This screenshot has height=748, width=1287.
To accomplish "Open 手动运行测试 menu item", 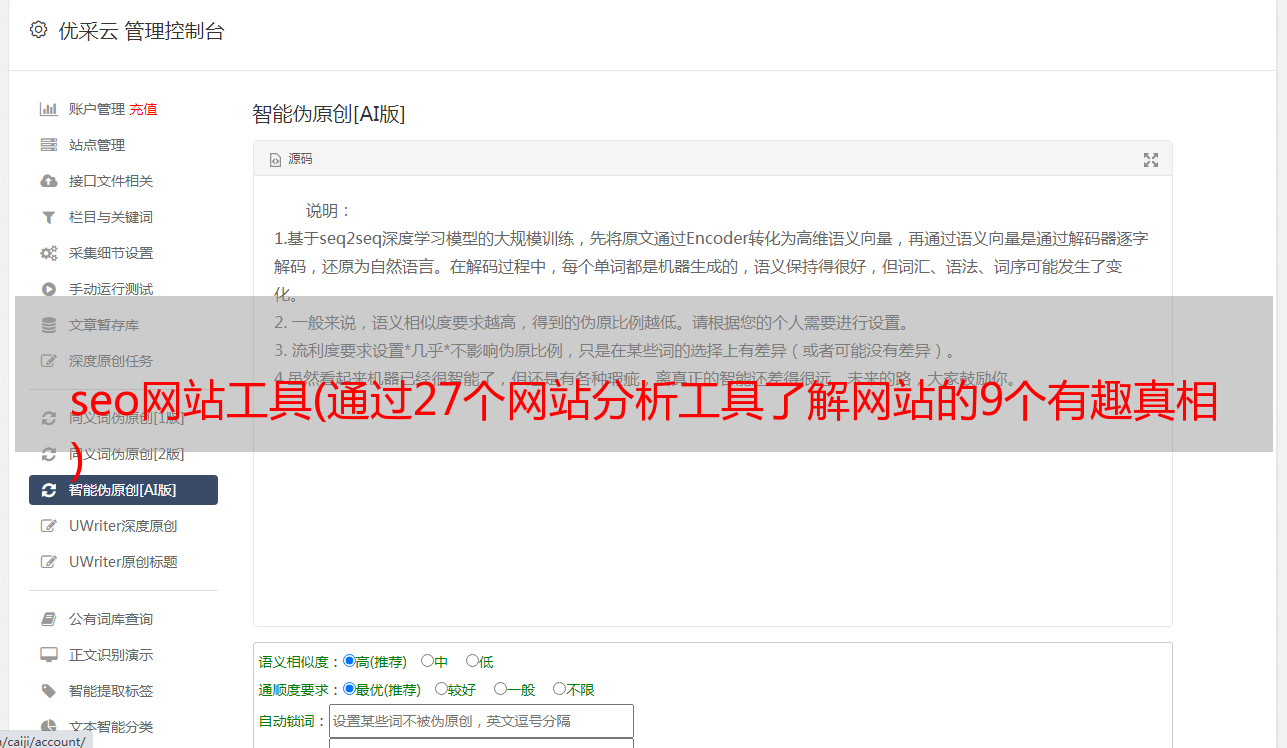I will [111, 289].
